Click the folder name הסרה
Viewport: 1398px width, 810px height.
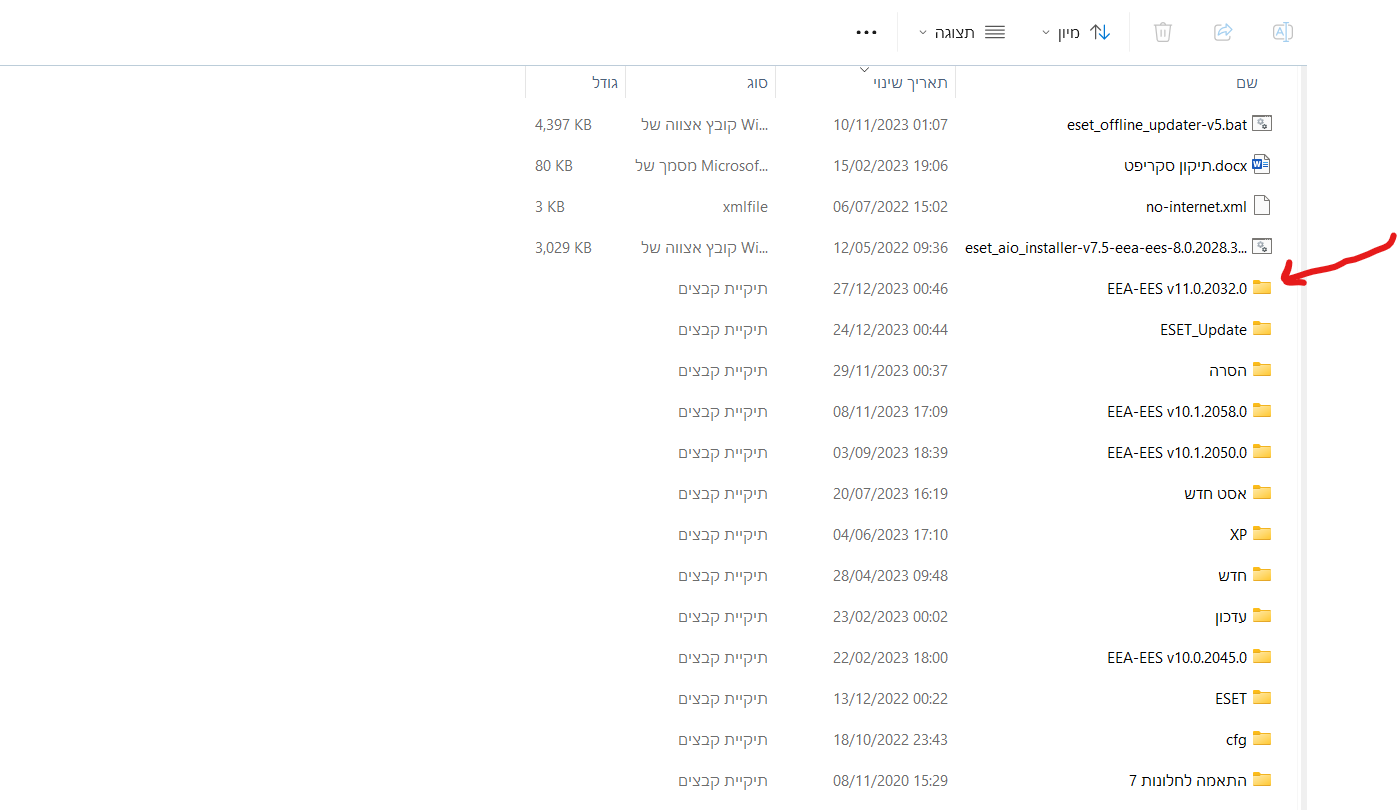point(1228,371)
